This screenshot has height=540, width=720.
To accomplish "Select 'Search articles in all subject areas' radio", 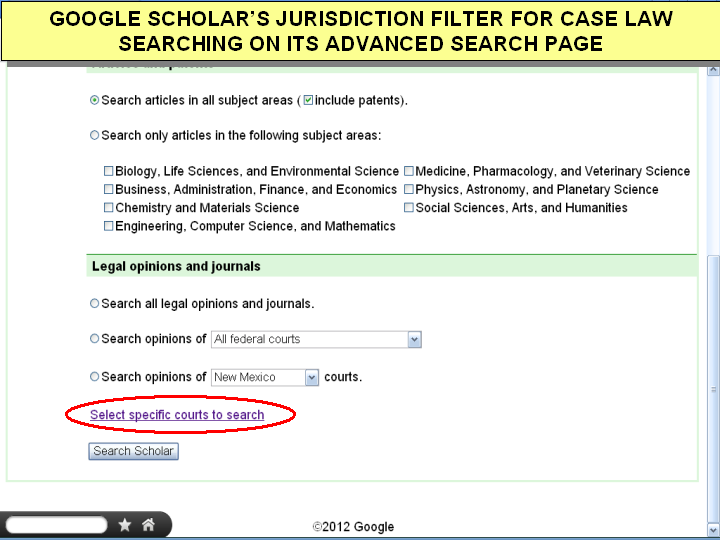I will (94, 100).
